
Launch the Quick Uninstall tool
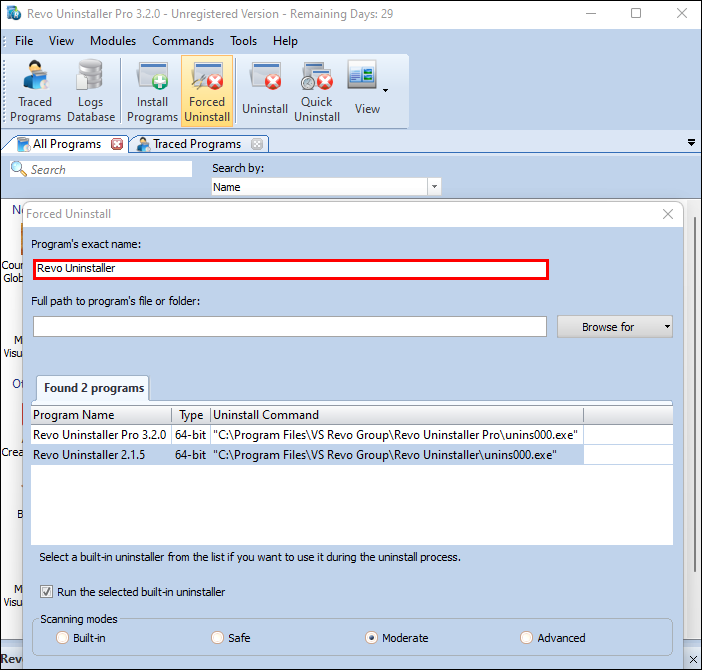tap(317, 91)
